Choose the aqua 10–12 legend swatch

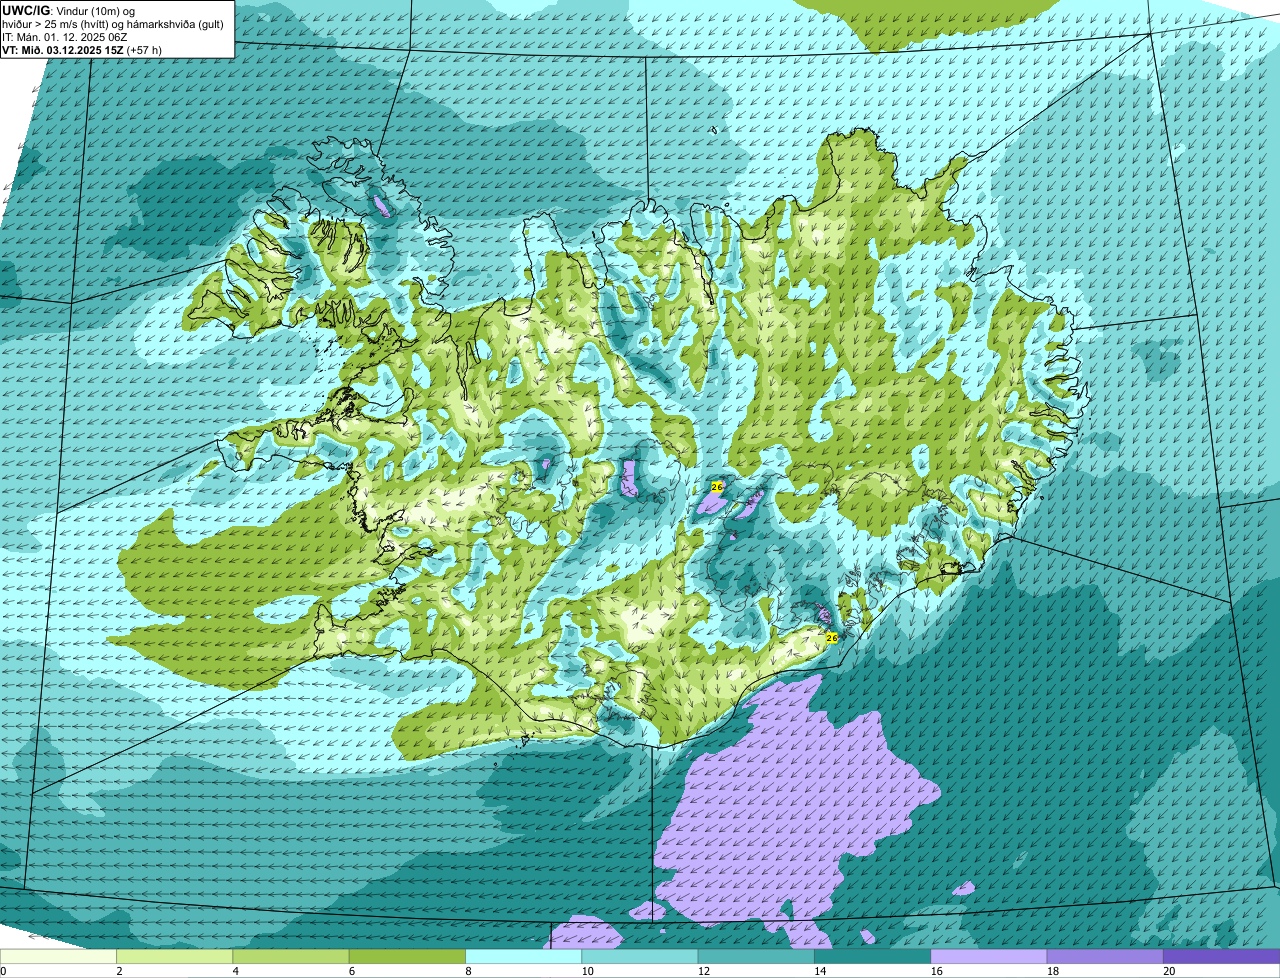coord(640,956)
